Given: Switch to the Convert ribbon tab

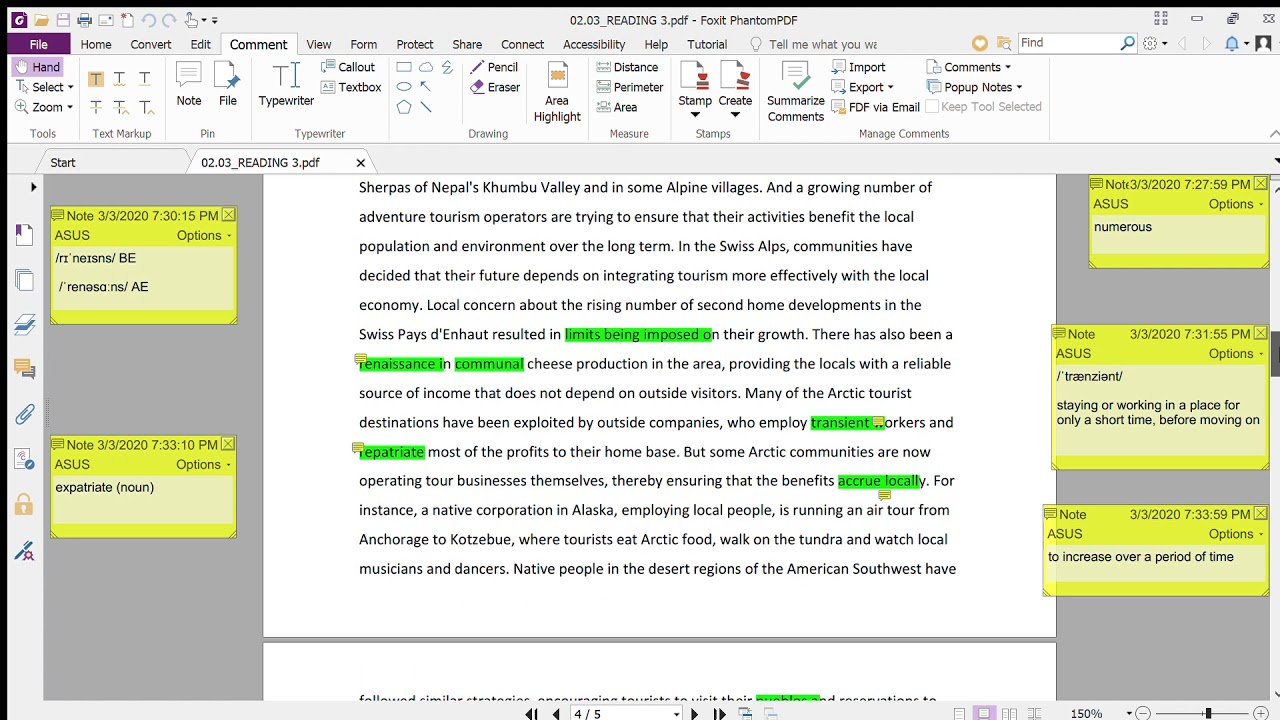Looking at the screenshot, I should pyautogui.click(x=151, y=44).
